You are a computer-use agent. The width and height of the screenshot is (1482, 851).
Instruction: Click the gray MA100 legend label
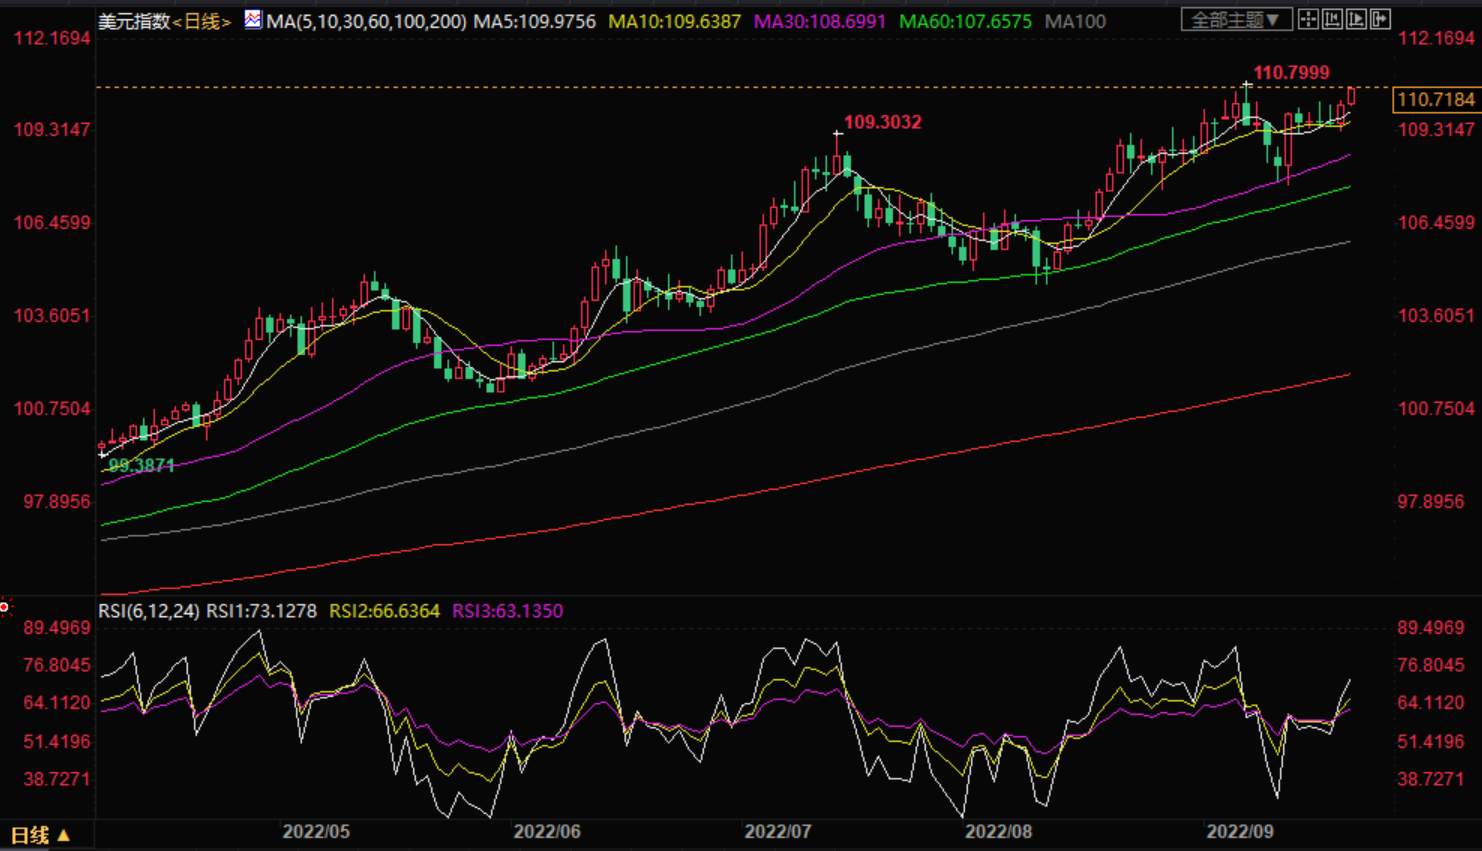pos(1075,21)
